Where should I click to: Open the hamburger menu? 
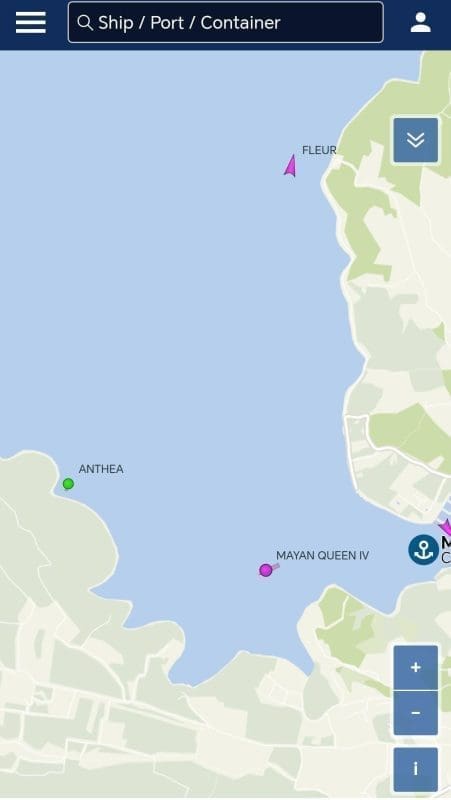31,22
